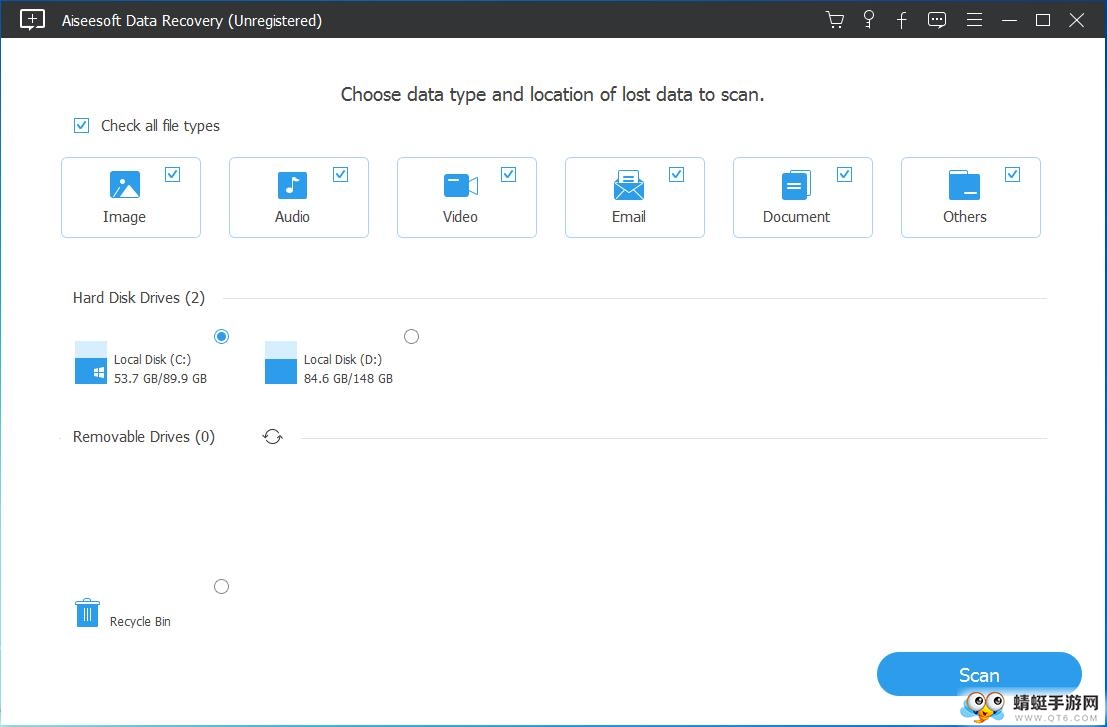Uncheck the Others type checkbox
1107x727 pixels.
pos(1012,174)
